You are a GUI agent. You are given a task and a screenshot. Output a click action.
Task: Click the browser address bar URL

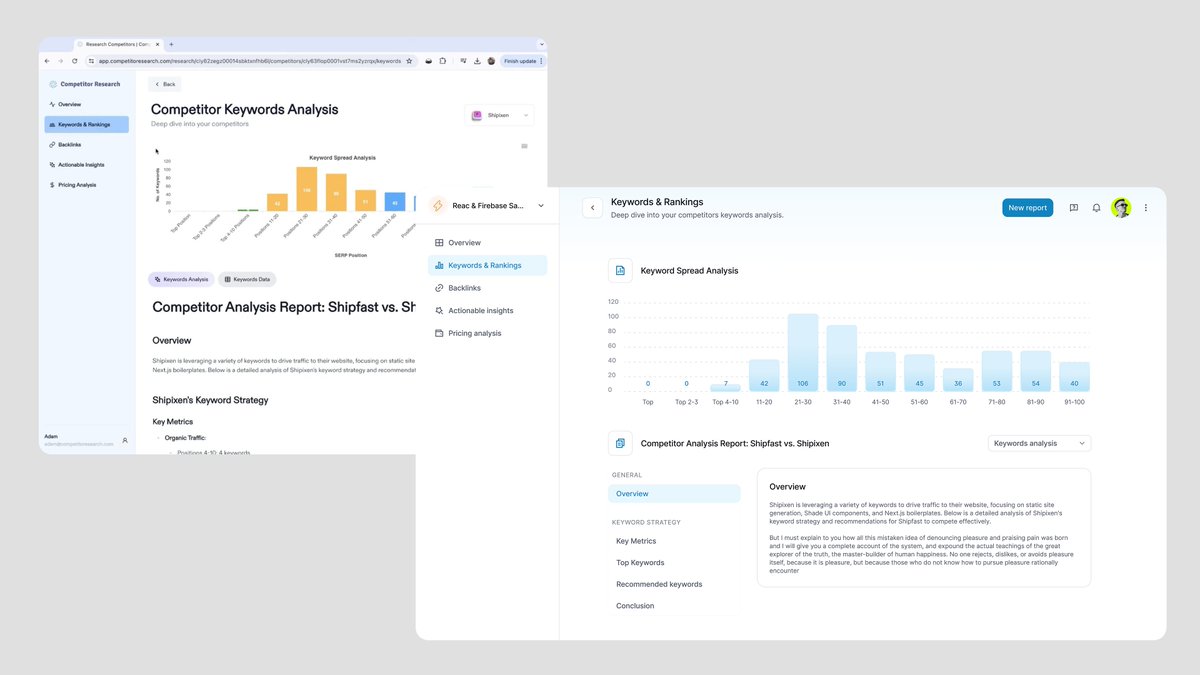point(250,61)
